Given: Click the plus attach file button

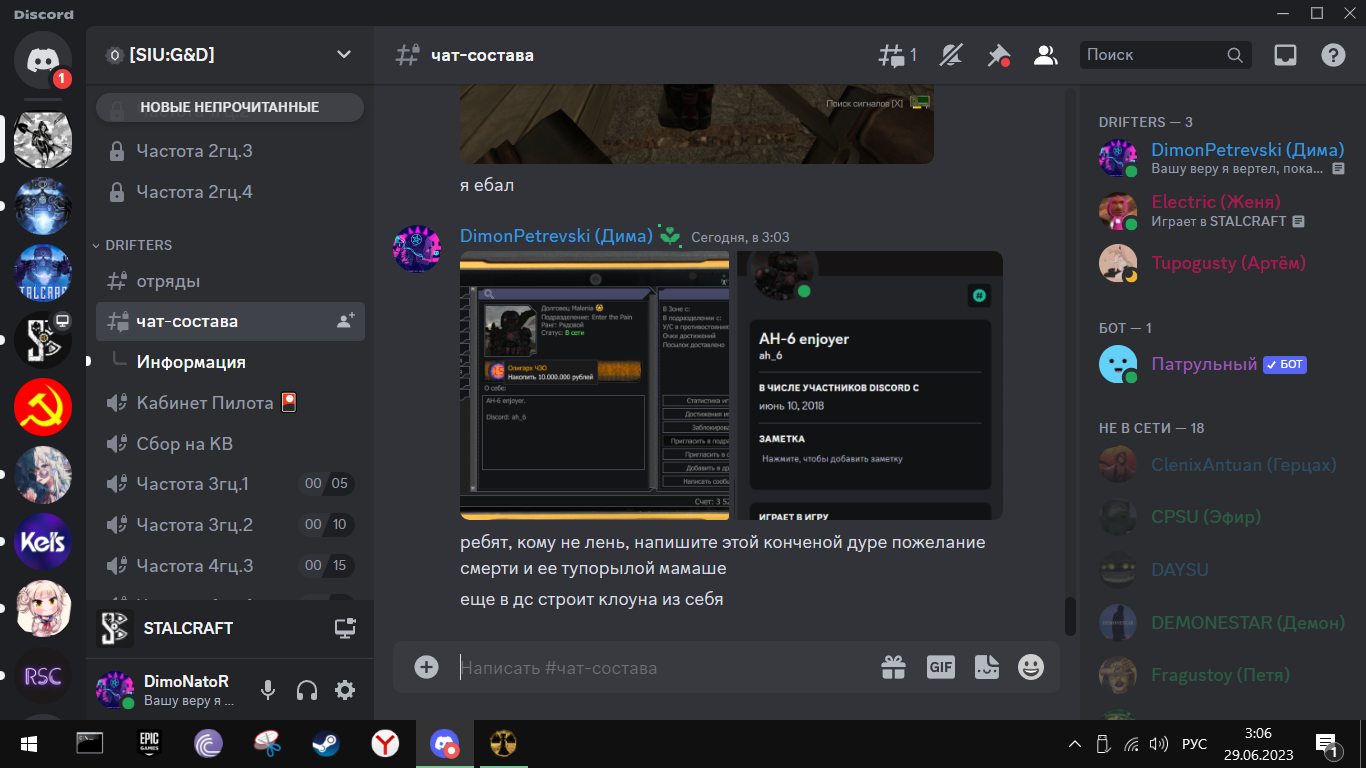Looking at the screenshot, I should pos(427,667).
